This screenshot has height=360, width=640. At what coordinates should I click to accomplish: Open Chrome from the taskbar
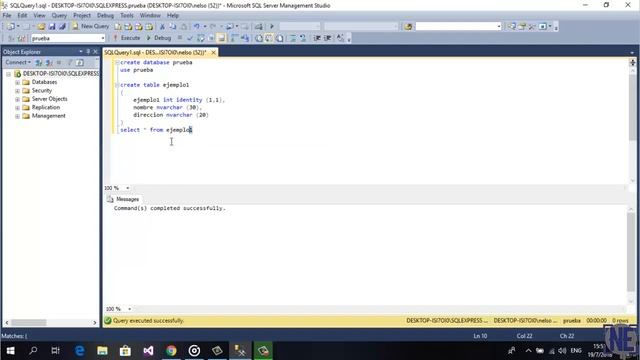tap(171, 351)
